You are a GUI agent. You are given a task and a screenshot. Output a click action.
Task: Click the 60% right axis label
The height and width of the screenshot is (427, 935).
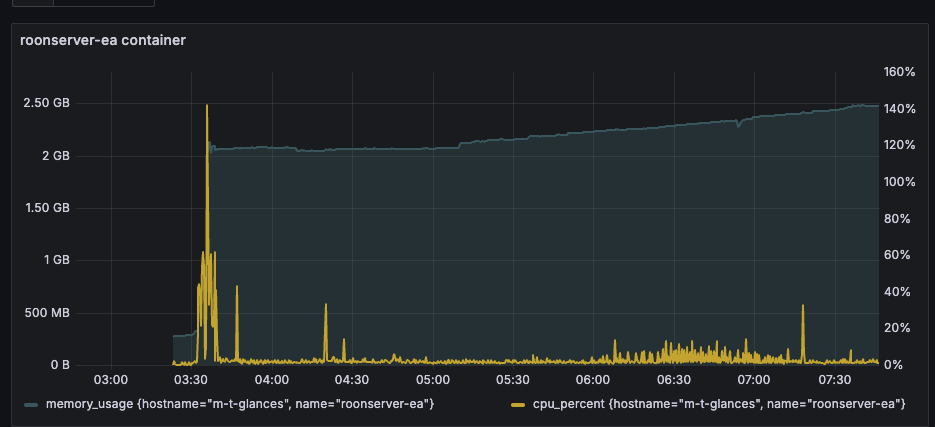click(x=896, y=255)
